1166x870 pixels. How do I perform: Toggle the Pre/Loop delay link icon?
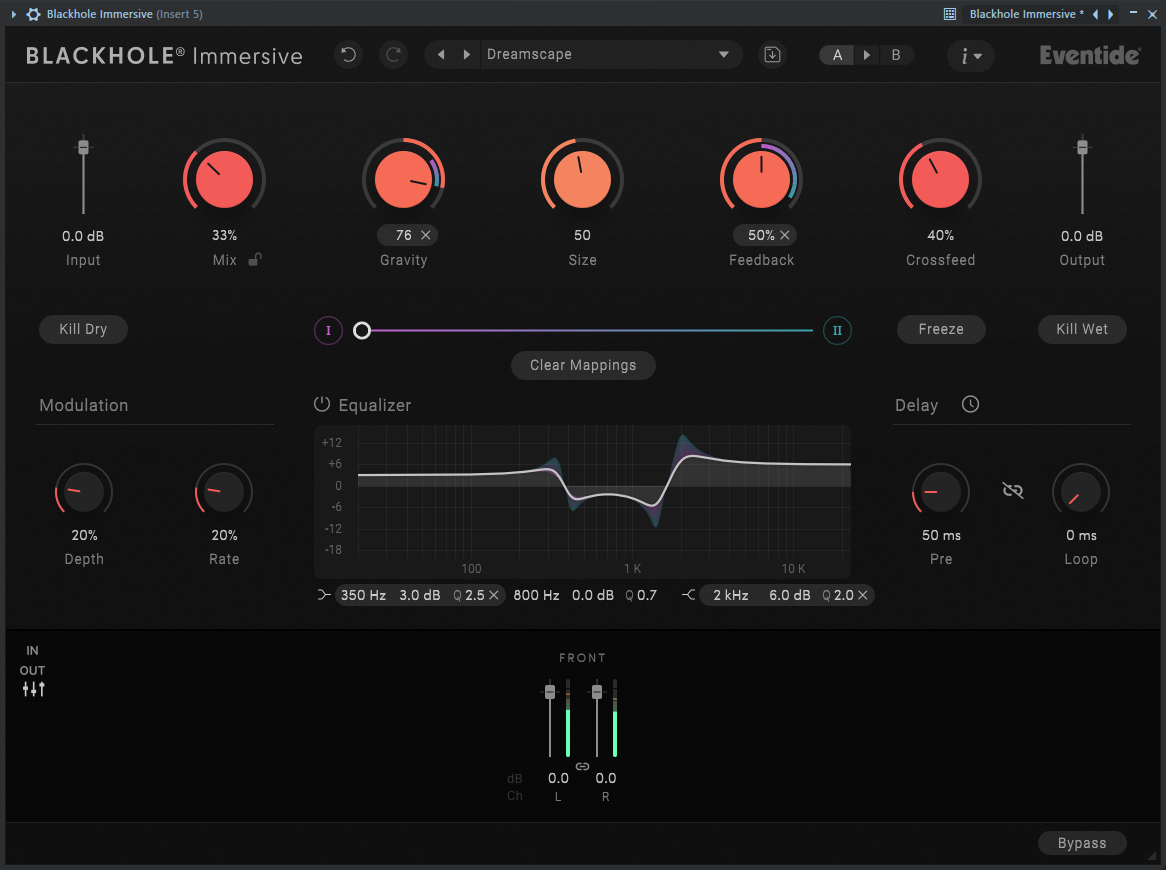coord(1012,490)
